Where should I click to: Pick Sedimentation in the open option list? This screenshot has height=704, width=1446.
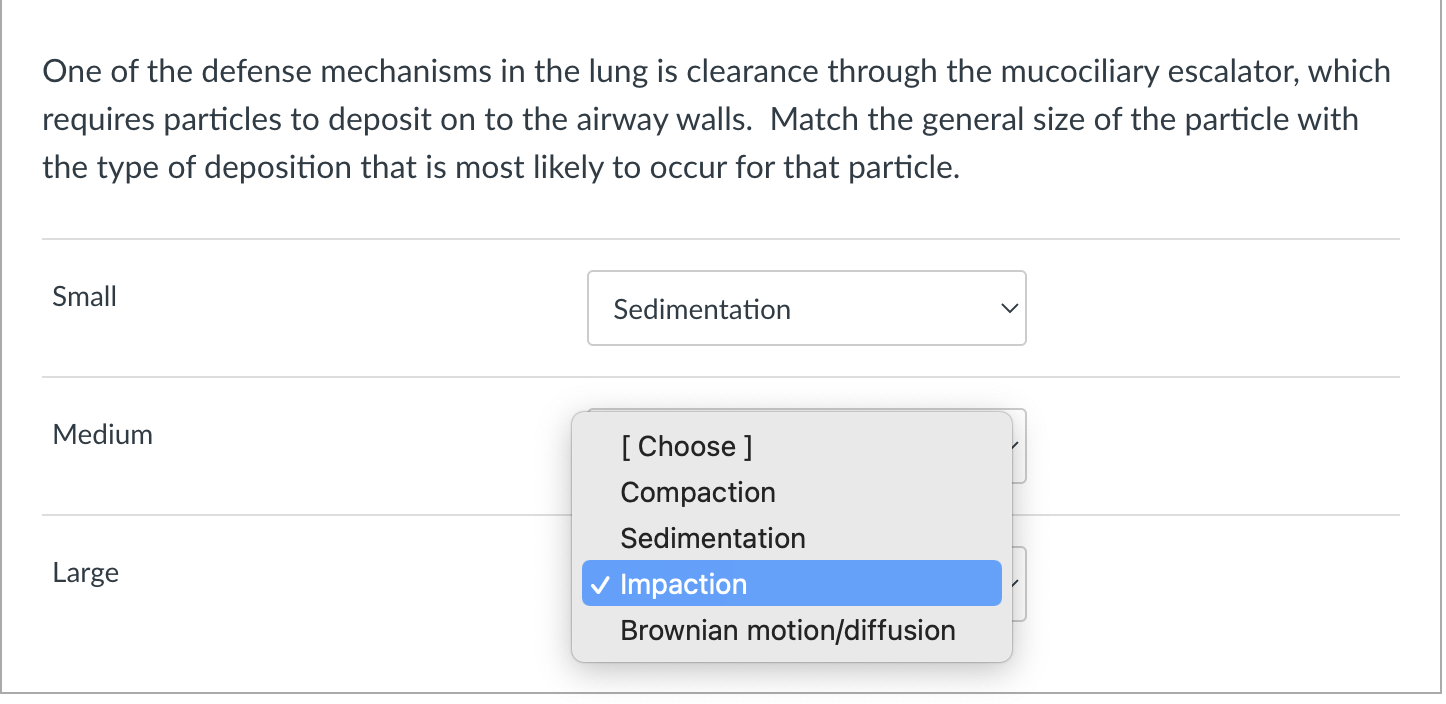(x=712, y=538)
